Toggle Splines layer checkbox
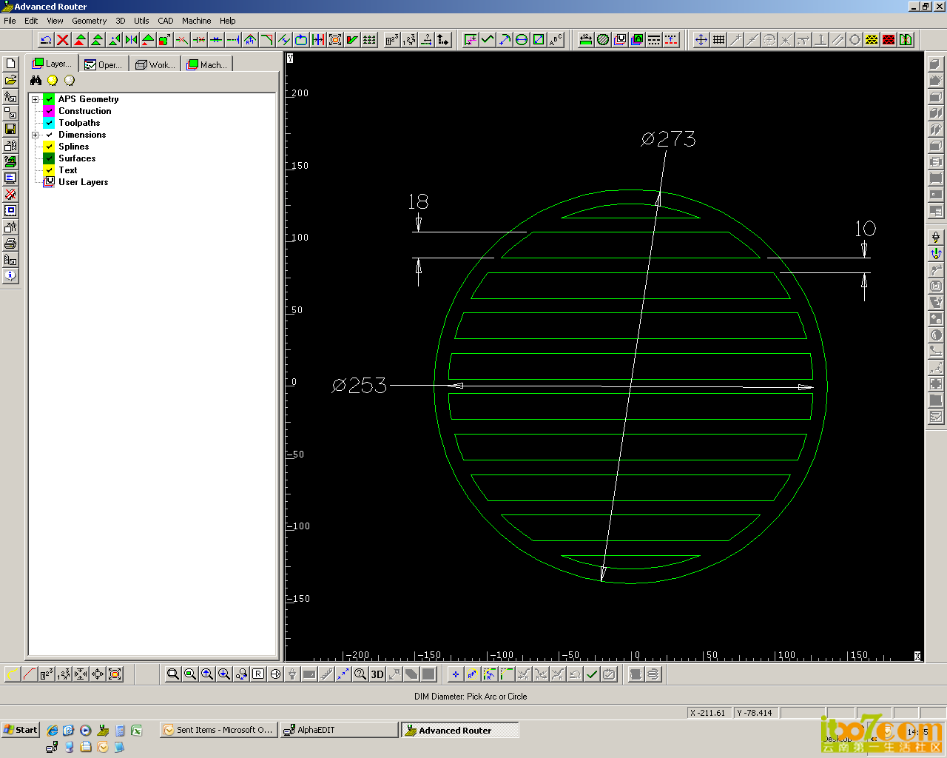Screen dimensions: 947x758 point(49,147)
